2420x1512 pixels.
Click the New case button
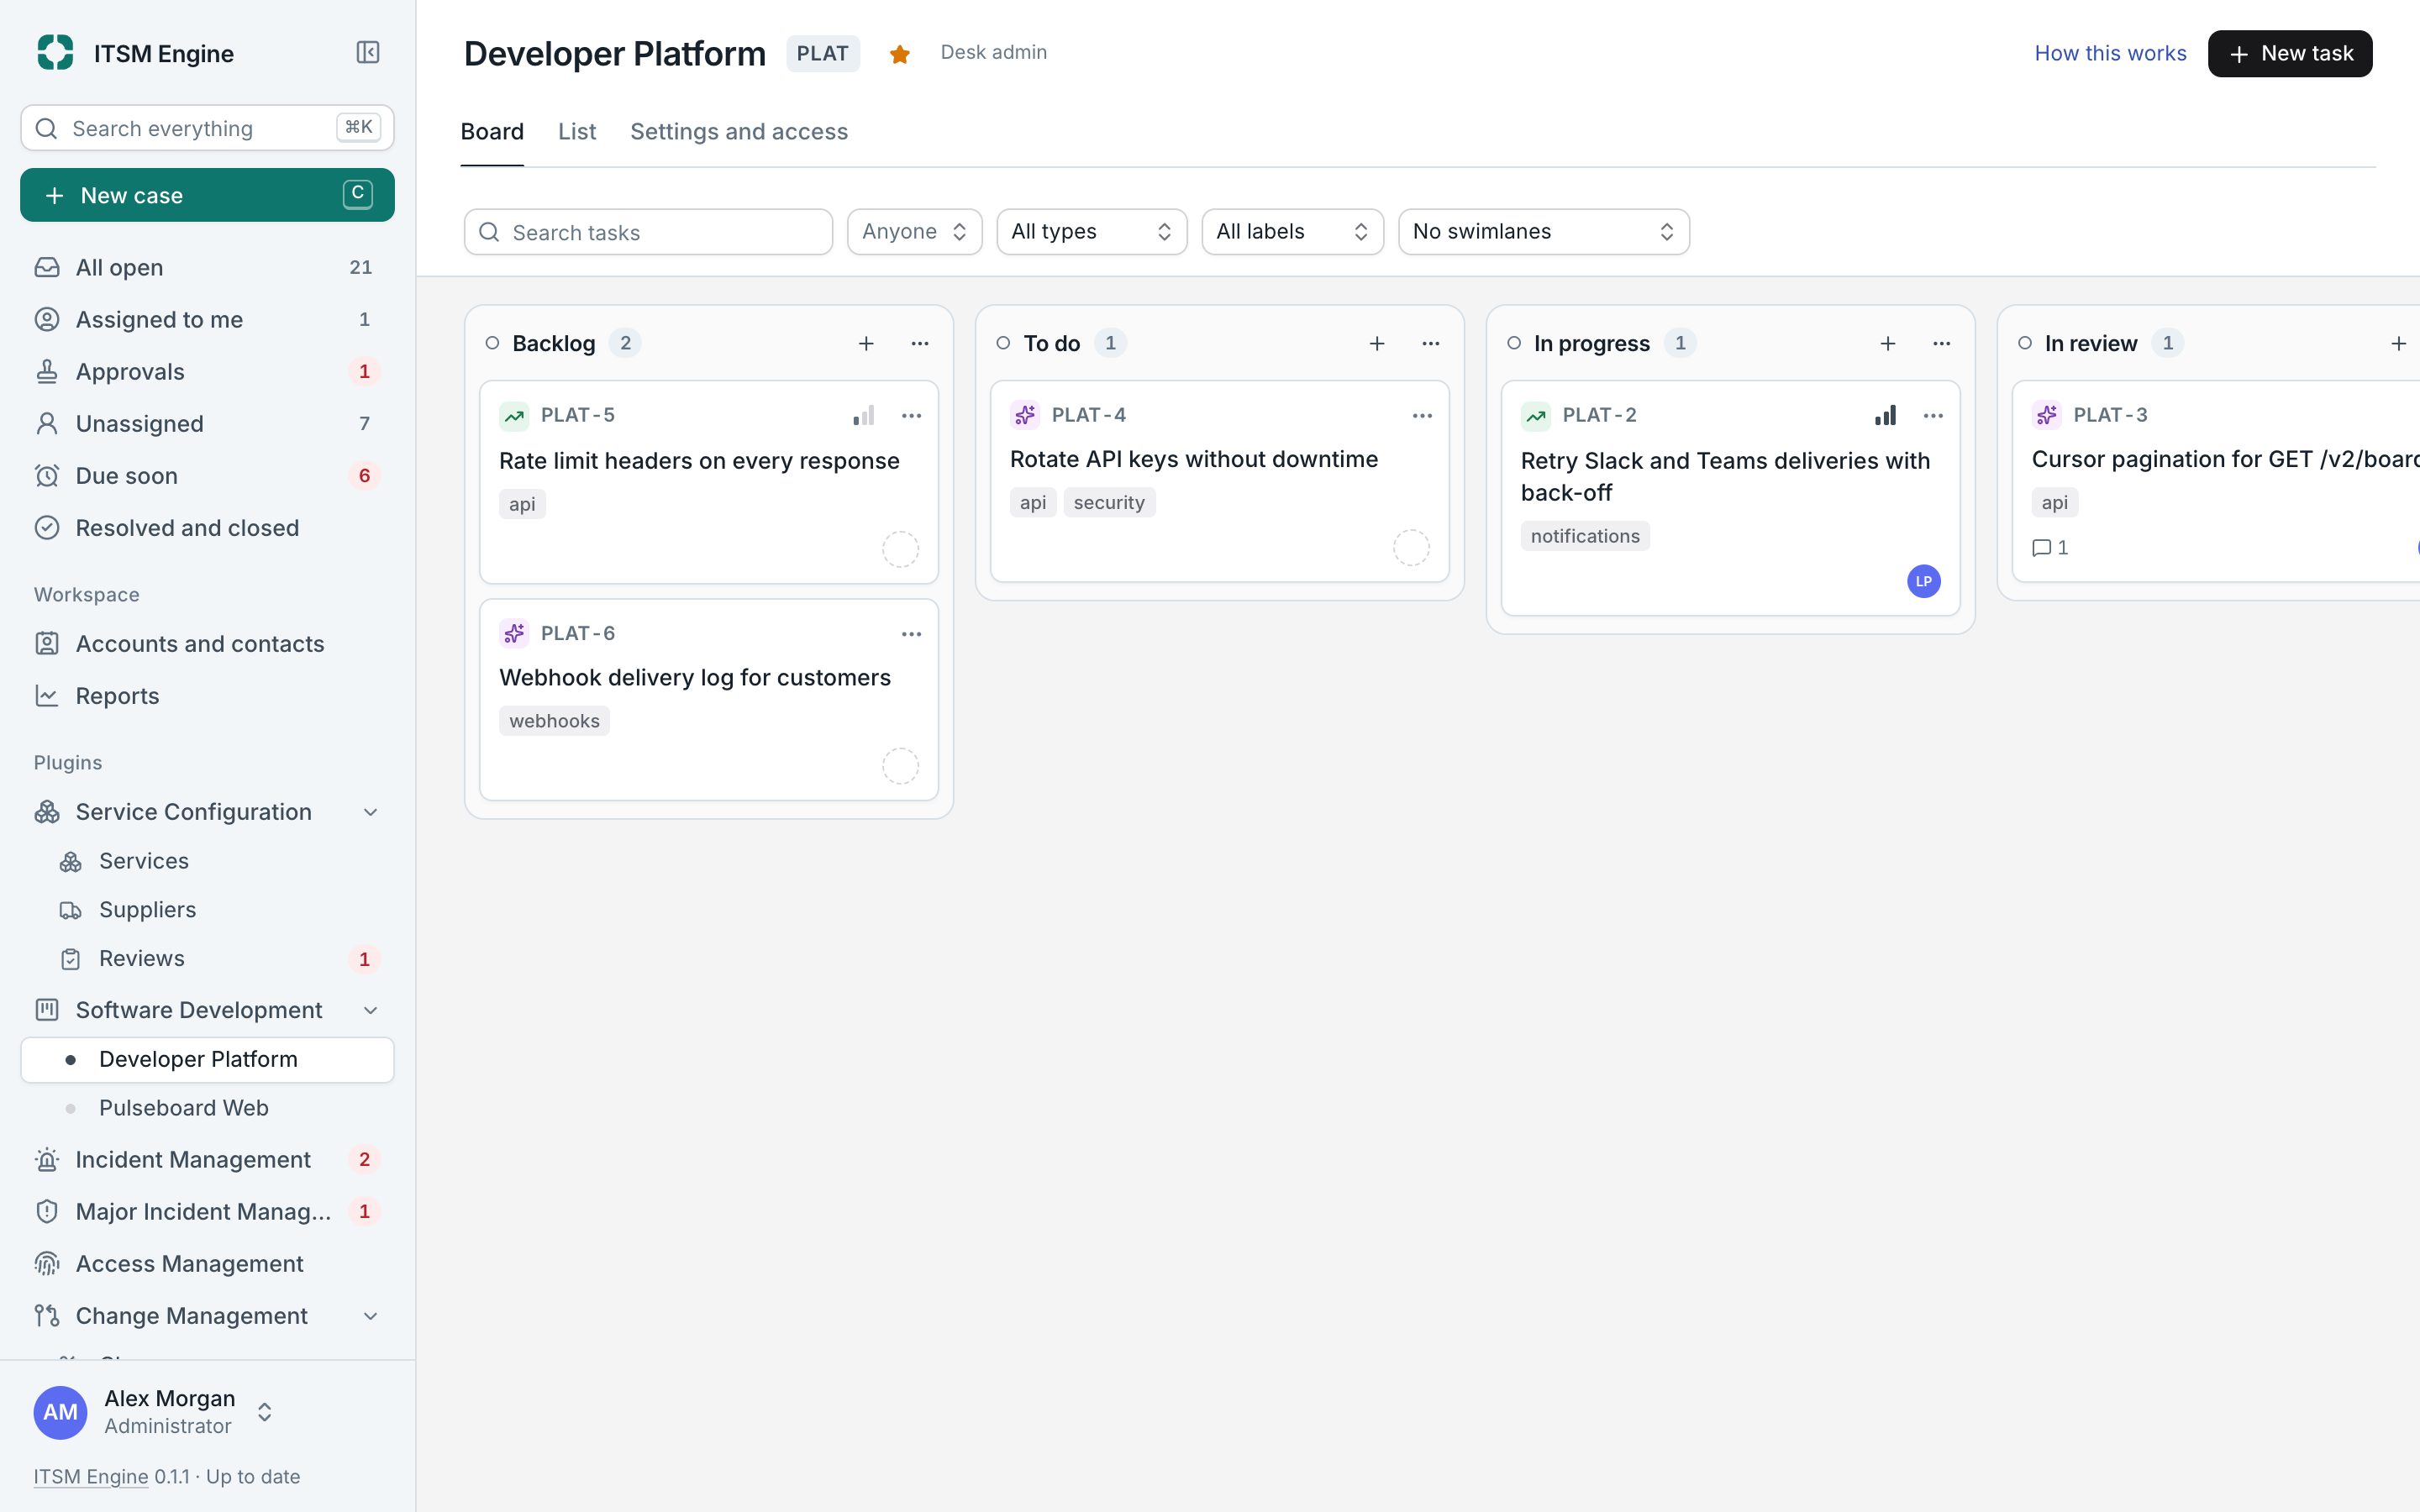(207, 195)
